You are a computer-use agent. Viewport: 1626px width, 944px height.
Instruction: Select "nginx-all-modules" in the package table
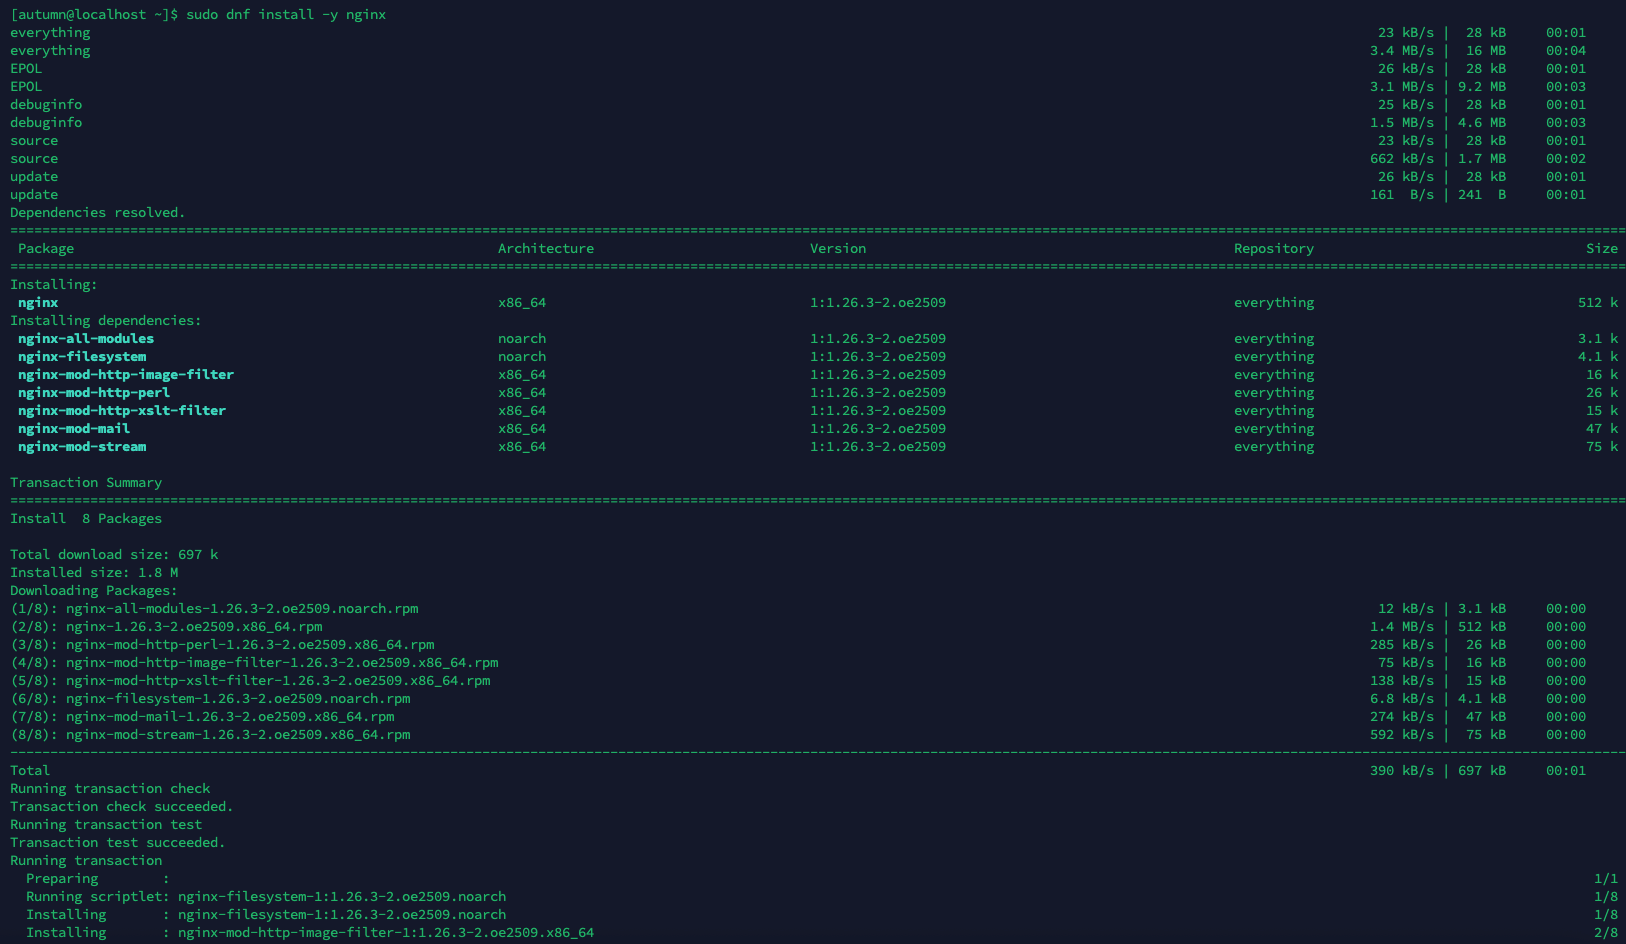[86, 339]
